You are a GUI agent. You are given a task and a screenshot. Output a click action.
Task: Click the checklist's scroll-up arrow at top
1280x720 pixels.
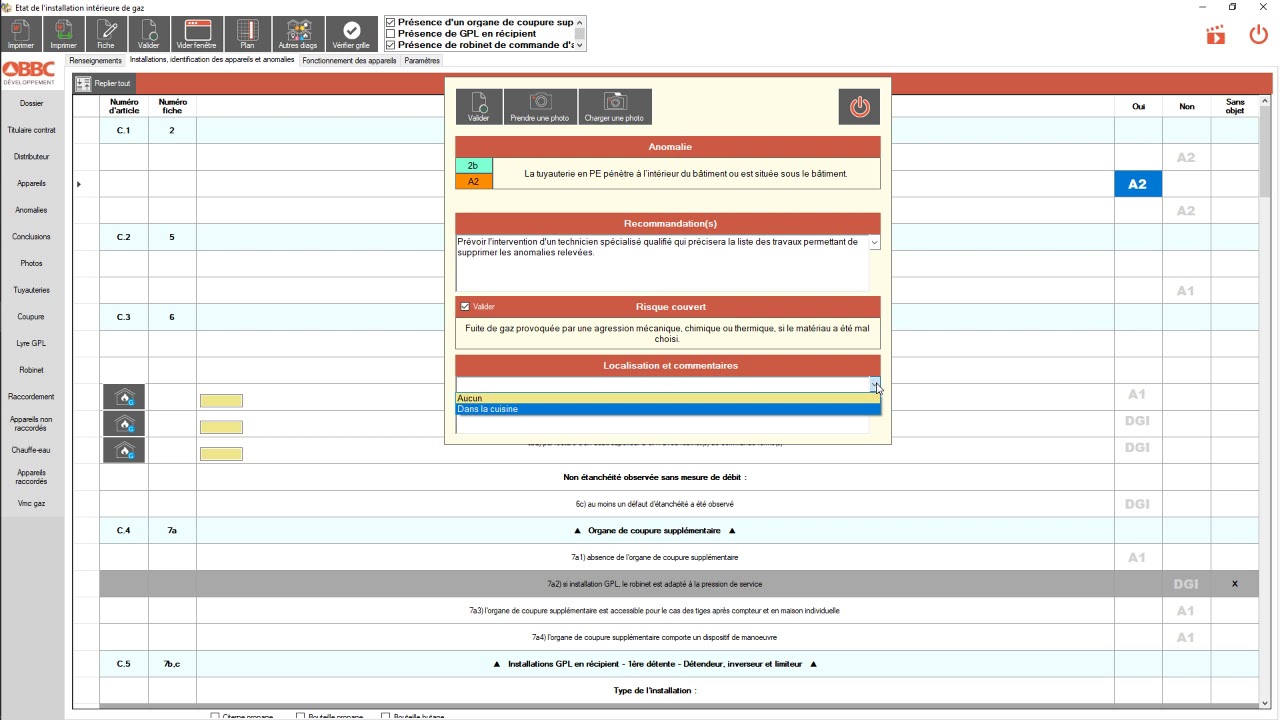click(581, 22)
